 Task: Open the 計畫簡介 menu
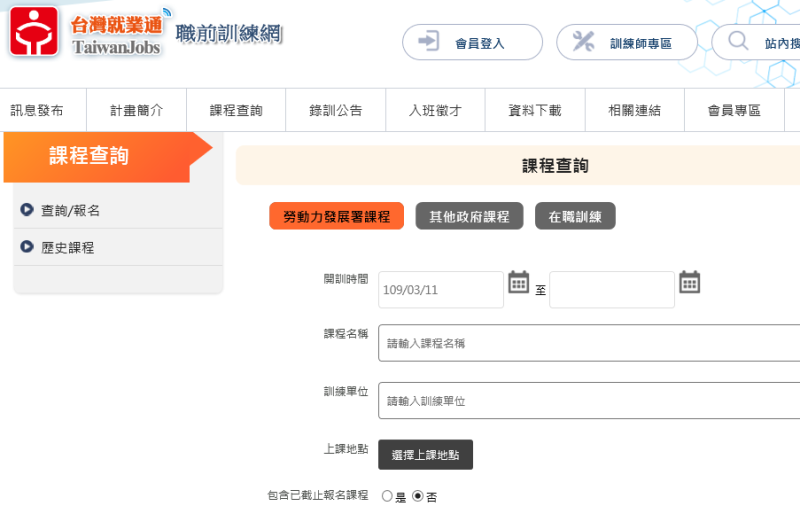click(137, 110)
